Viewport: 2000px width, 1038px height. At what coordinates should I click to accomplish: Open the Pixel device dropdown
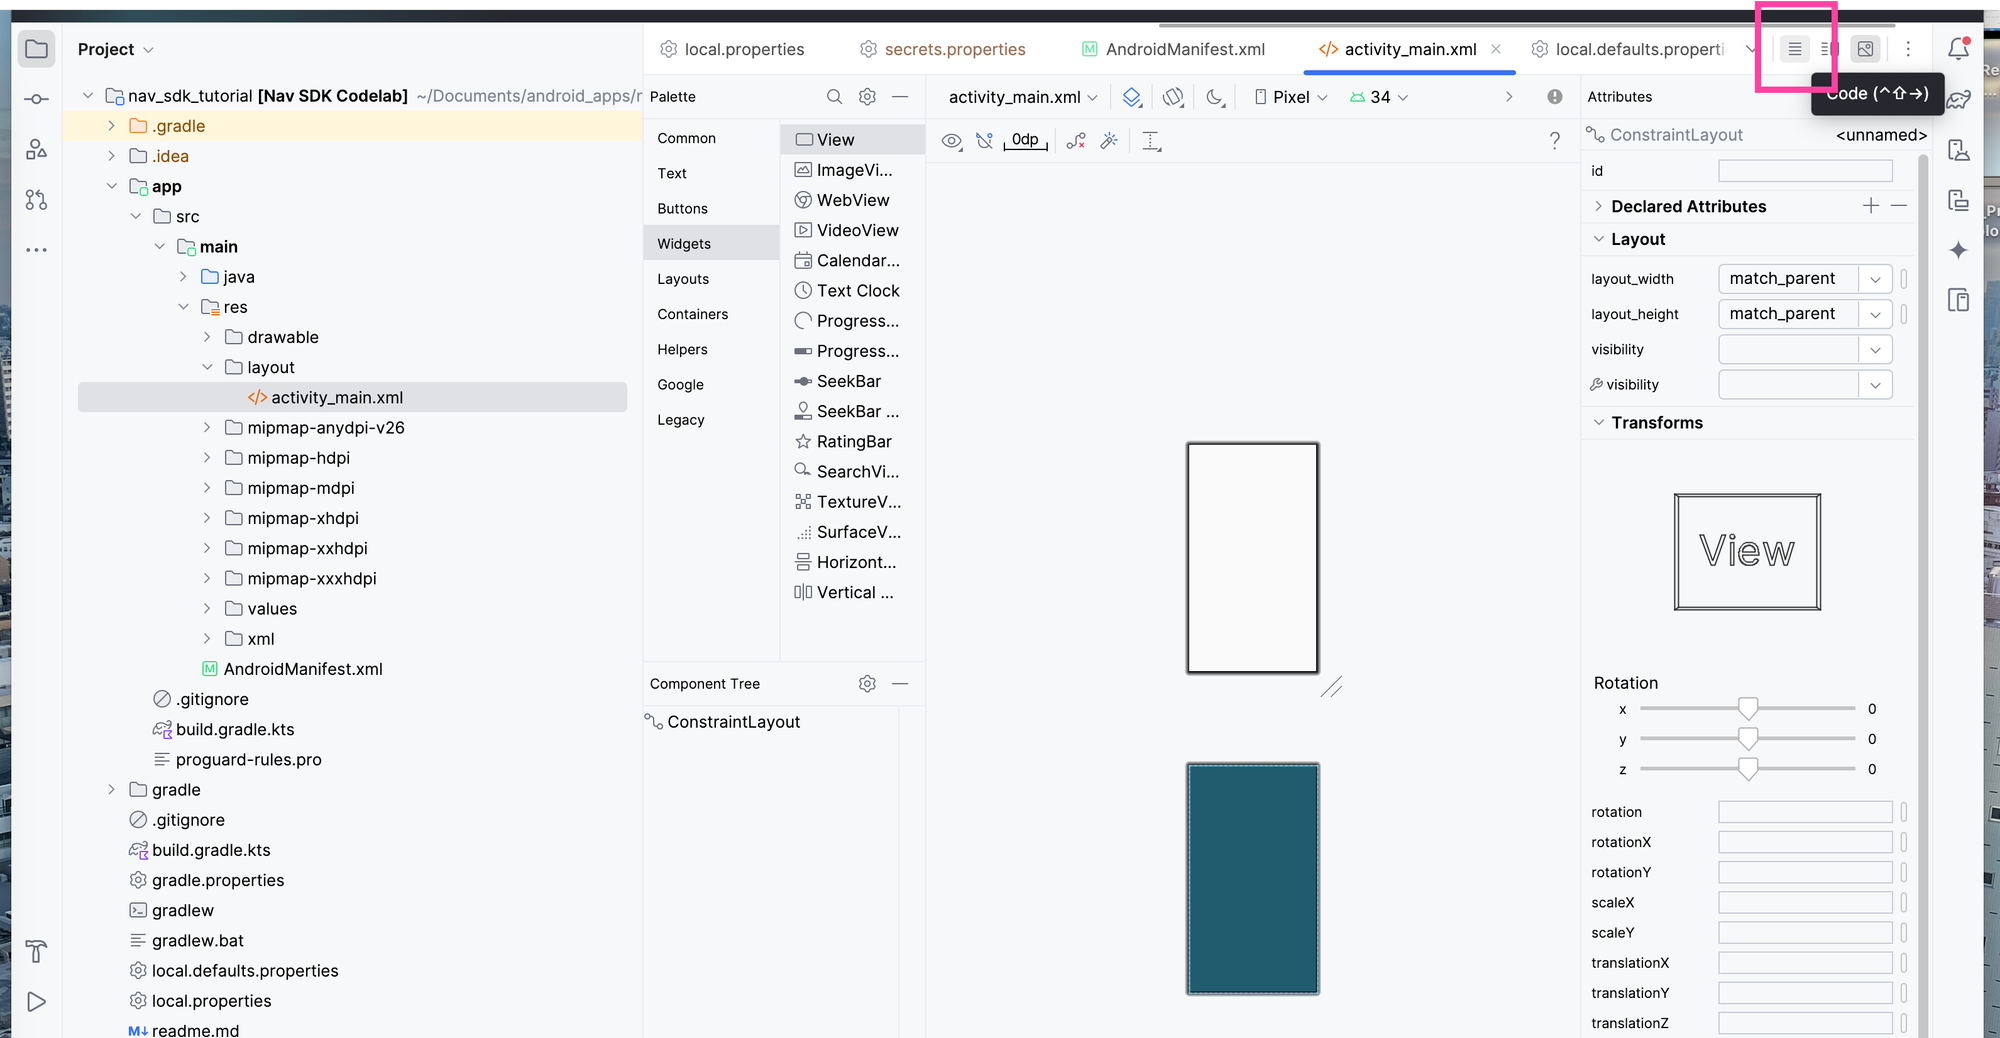(1290, 96)
